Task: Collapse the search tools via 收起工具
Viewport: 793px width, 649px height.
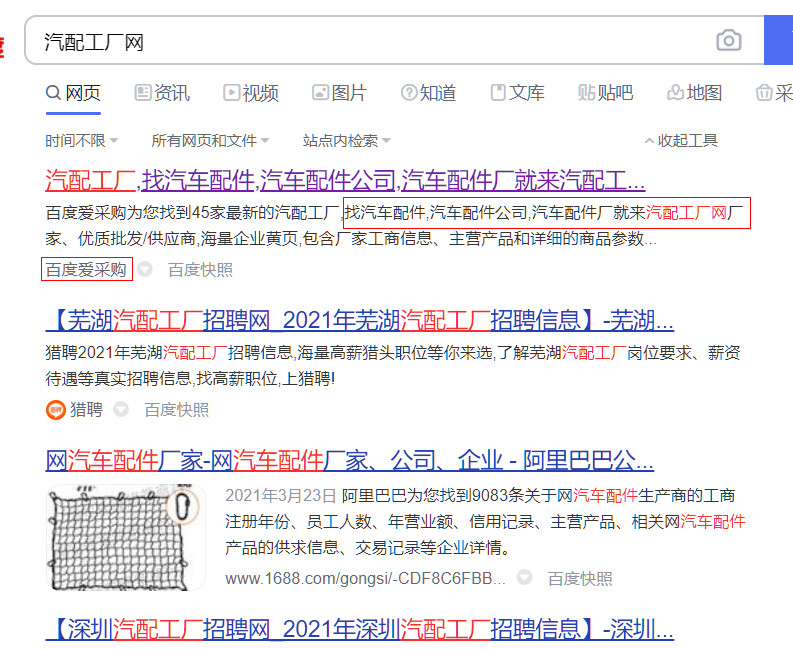Action: pyautogui.click(x=681, y=141)
